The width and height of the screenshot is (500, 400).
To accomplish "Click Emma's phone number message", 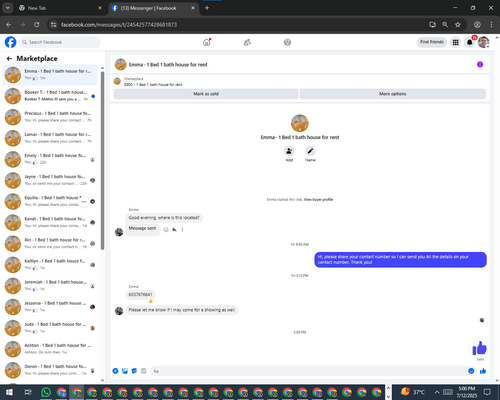I will click(x=140, y=295).
